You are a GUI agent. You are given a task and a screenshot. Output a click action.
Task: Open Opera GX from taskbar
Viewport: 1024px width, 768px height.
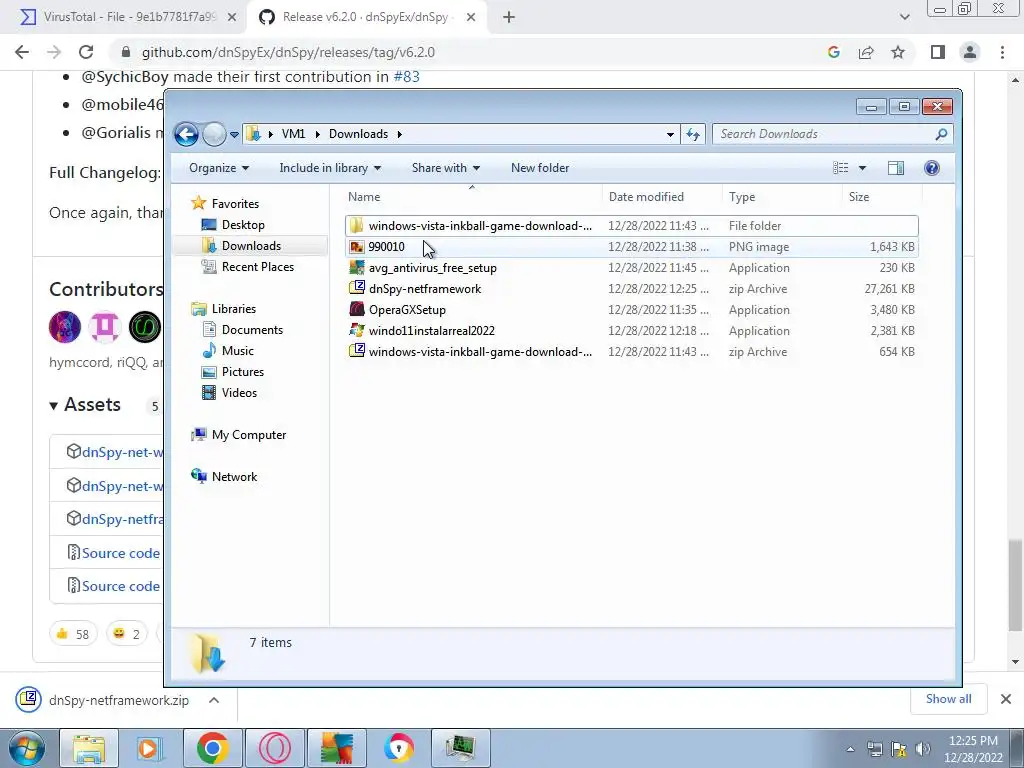pyautogui.click(x=275, y=748)
